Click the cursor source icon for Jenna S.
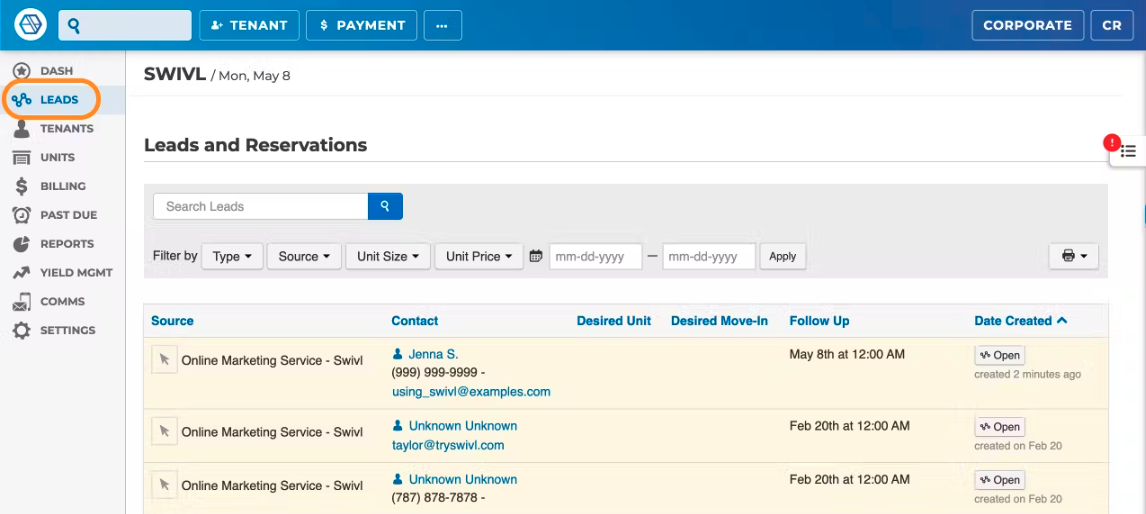The image size is (1146, 514). click(164, 360)
